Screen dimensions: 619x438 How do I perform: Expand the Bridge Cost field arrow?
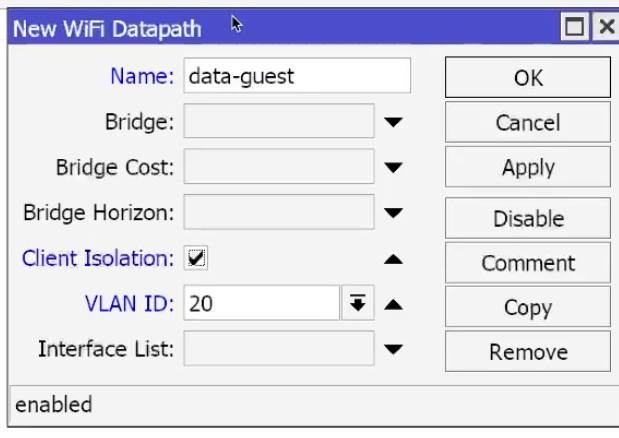(393, 168)
